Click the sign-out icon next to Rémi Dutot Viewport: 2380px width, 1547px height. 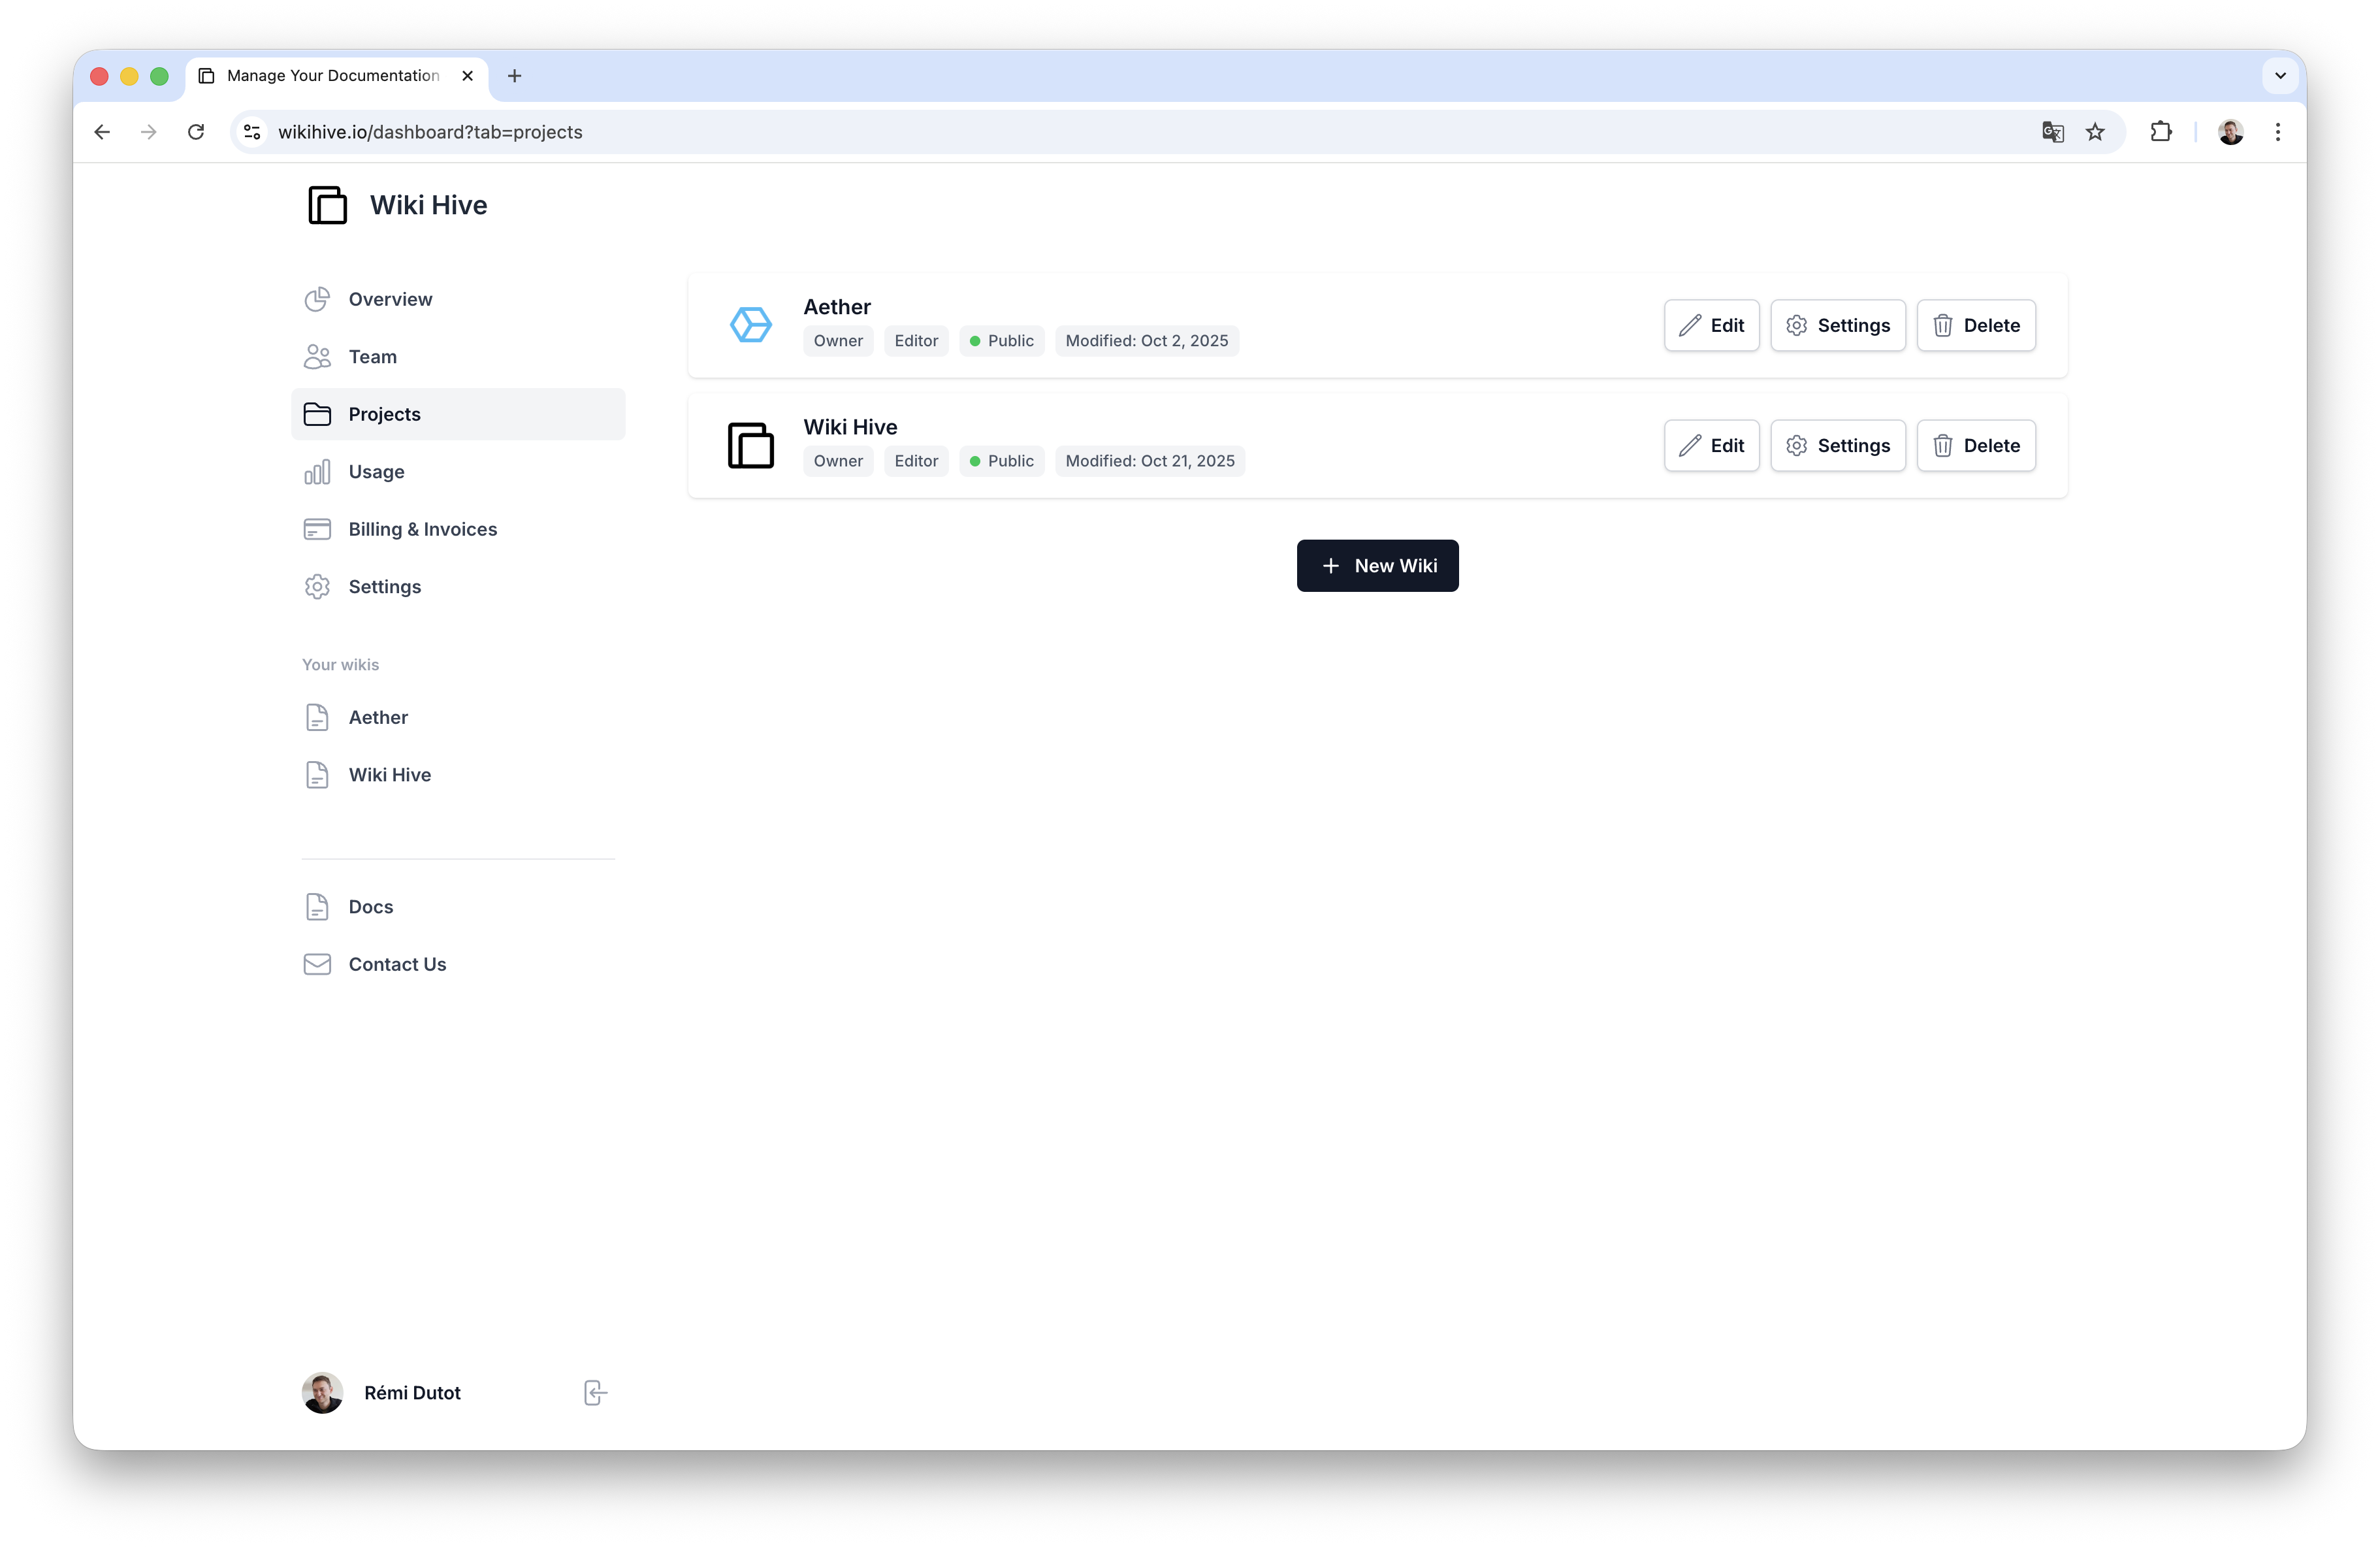click(594, 1392)
